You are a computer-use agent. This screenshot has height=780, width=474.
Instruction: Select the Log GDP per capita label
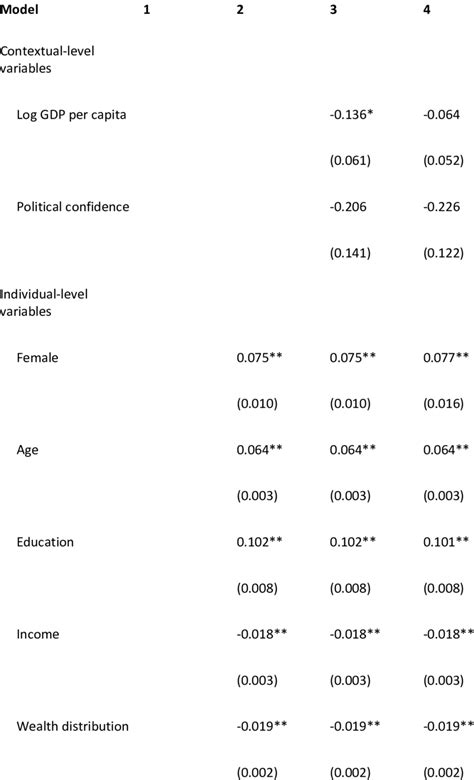[x=71, y=115]
